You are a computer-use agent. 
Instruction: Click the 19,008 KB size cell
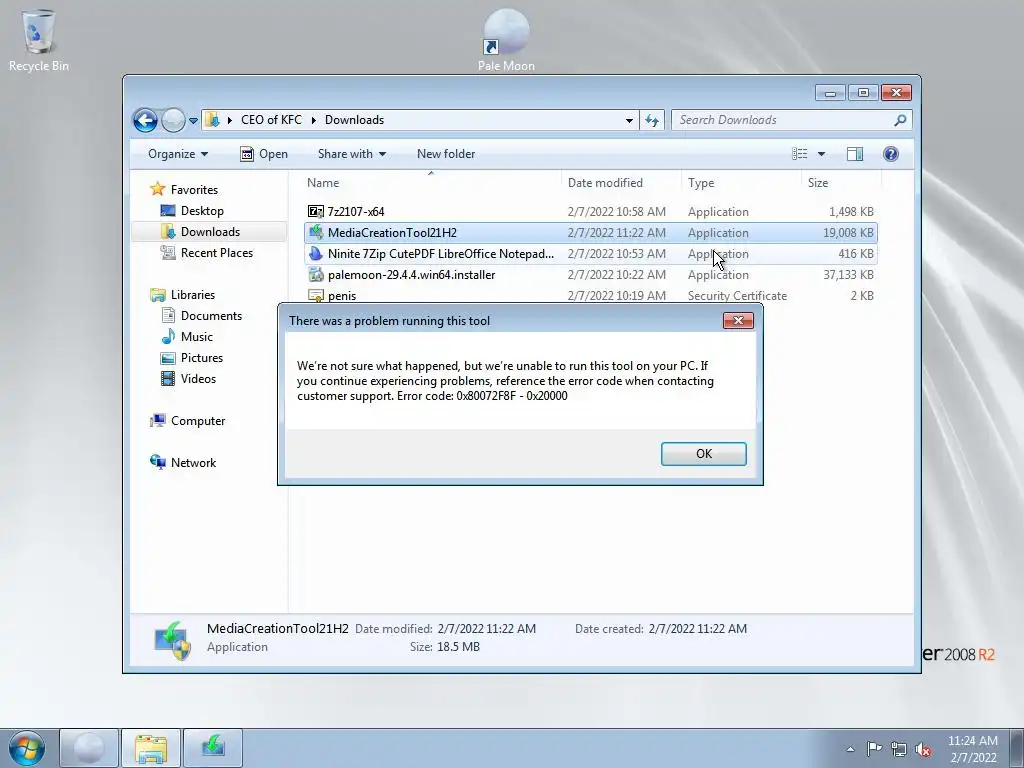(848, 232)
